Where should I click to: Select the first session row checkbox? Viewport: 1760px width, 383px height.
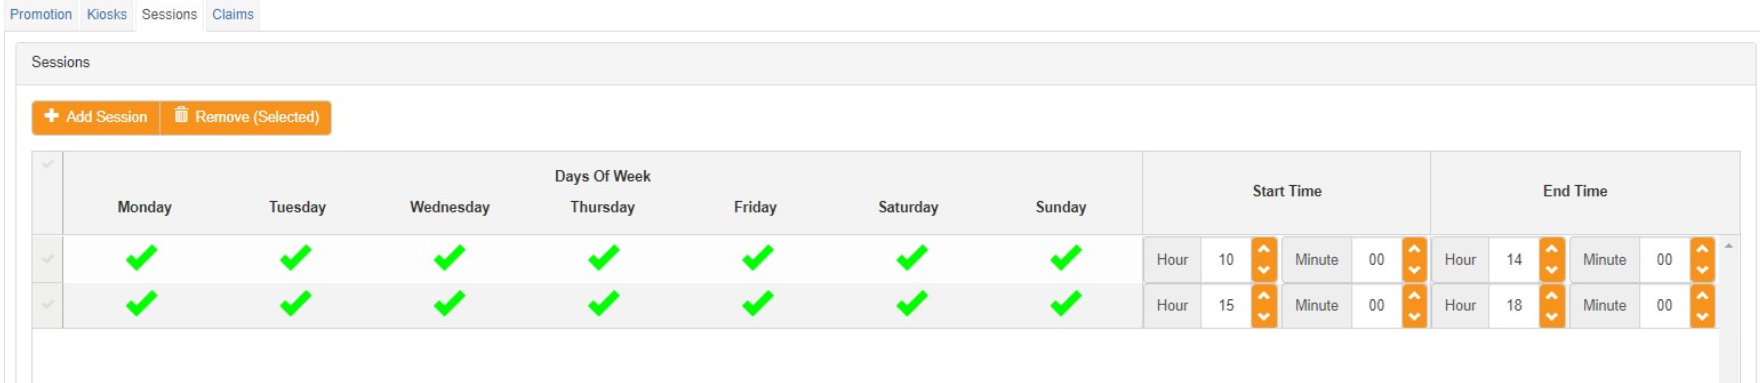(47, 260)
